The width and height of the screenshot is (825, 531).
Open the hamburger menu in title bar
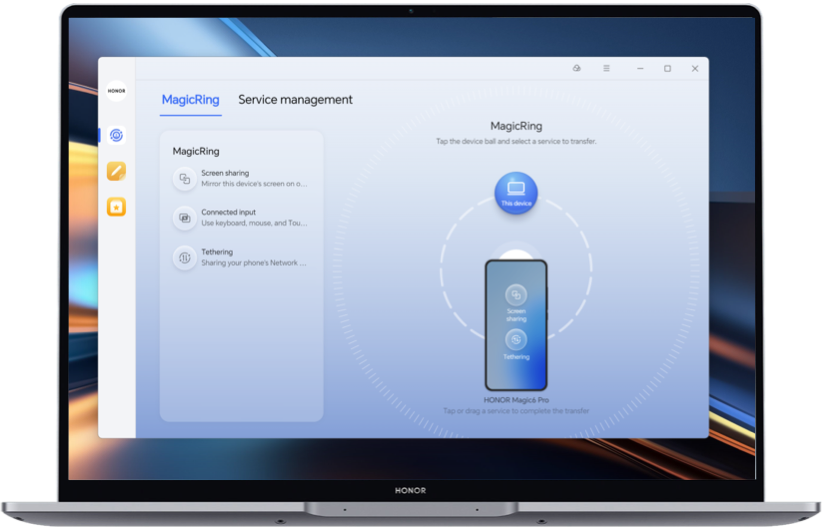point(606,68)
